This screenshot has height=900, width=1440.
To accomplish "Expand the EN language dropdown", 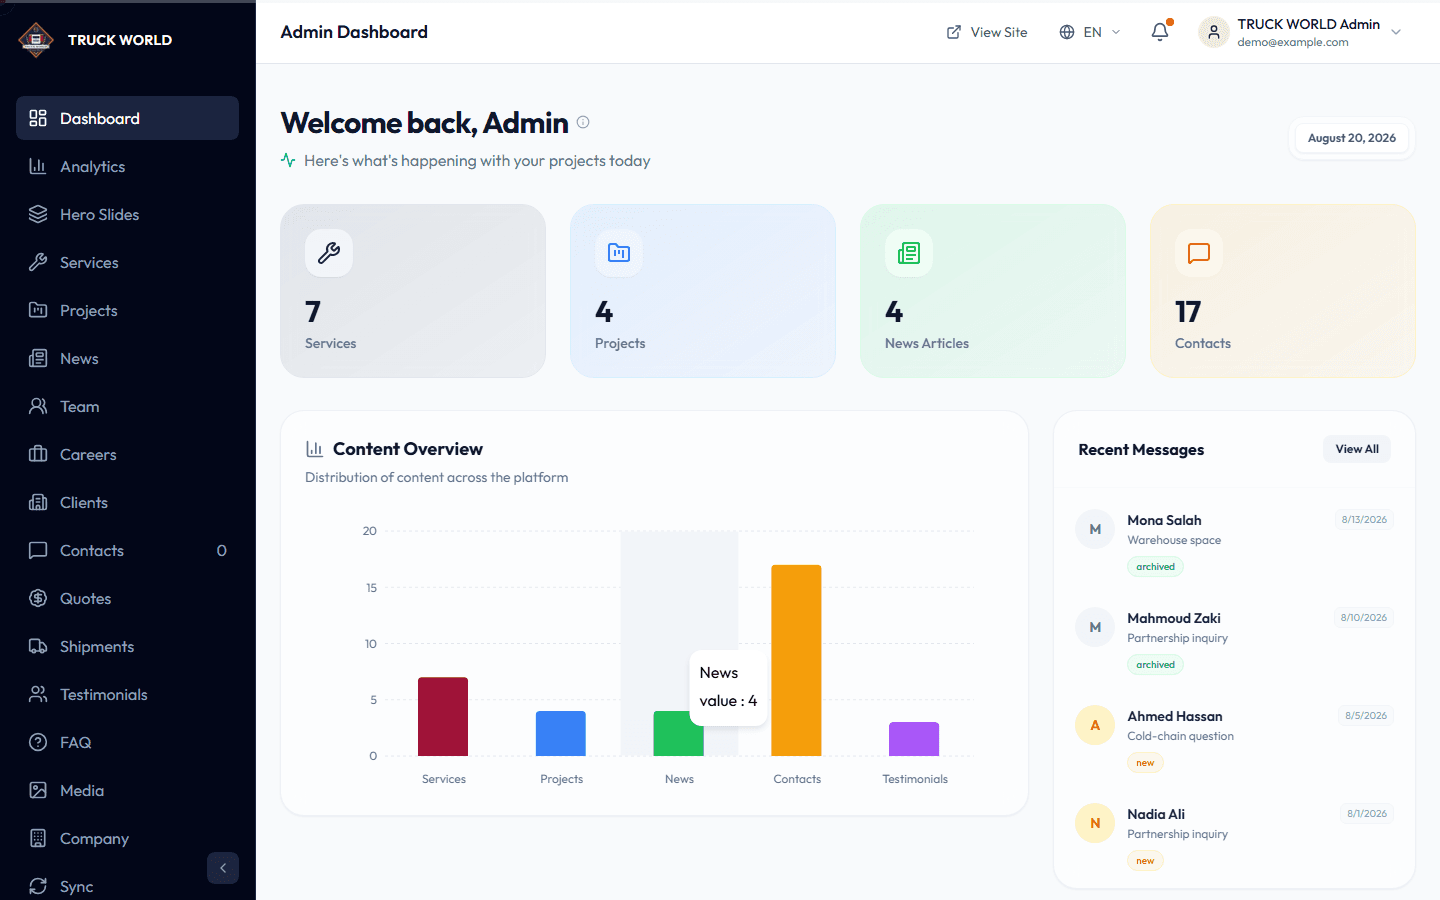I will coord(1090,32).
